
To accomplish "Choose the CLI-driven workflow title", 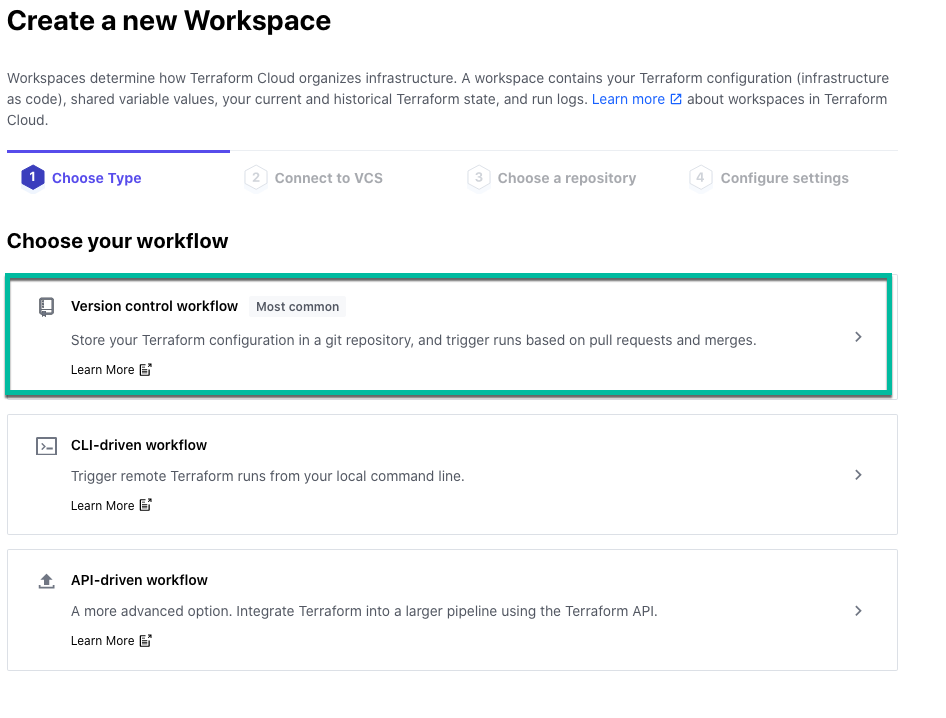I will click(x=139, y=445).
